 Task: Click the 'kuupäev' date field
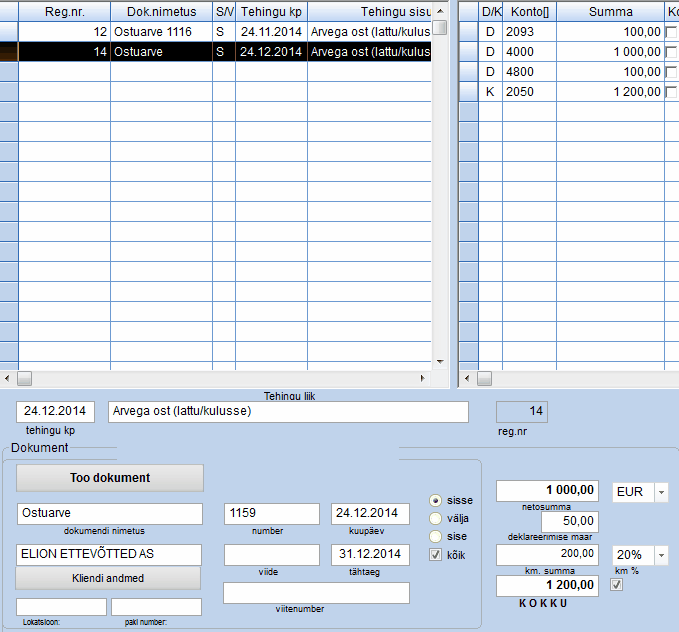pos(370,513)
